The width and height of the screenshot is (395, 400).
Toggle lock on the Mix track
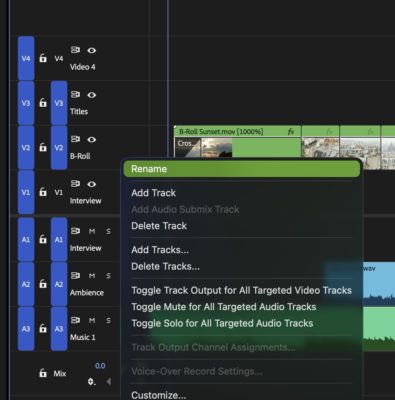coord(43,373)
